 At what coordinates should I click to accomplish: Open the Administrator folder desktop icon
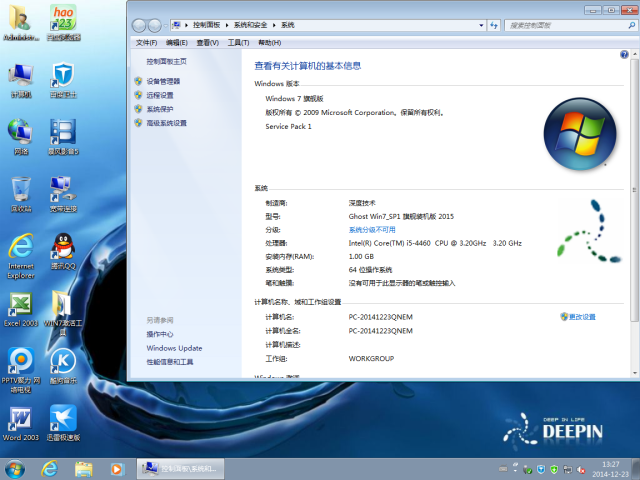(x=21, y=22)
